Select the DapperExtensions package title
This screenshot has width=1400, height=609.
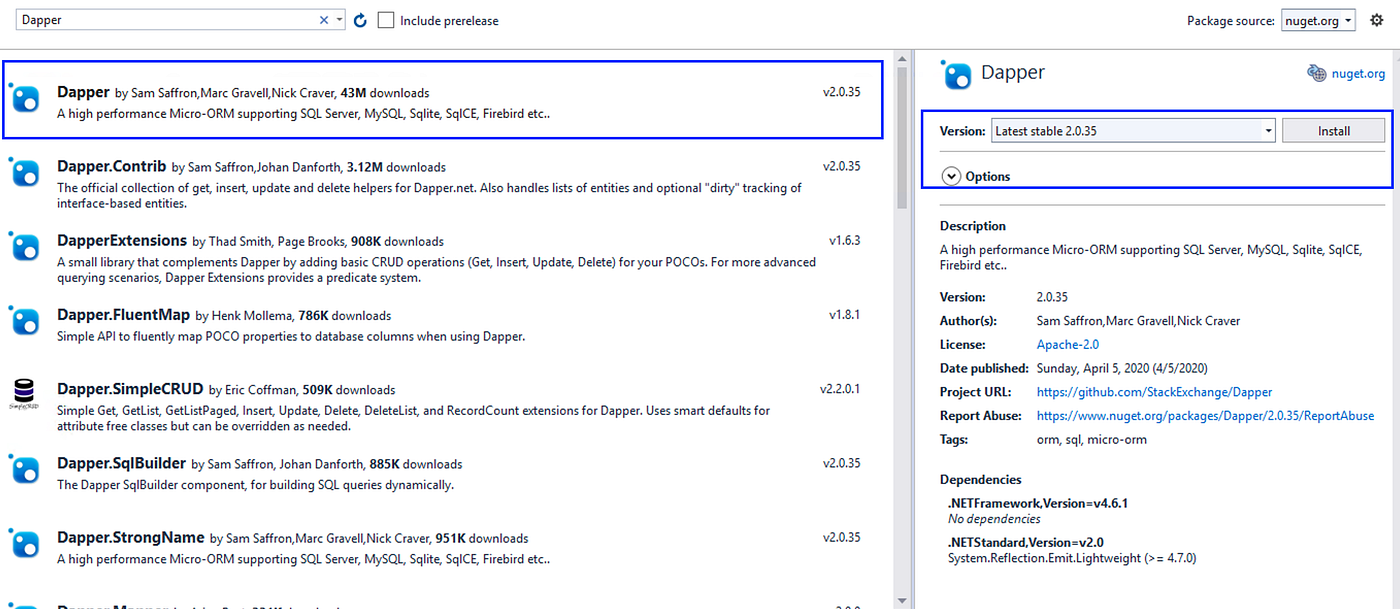[122, 240]
